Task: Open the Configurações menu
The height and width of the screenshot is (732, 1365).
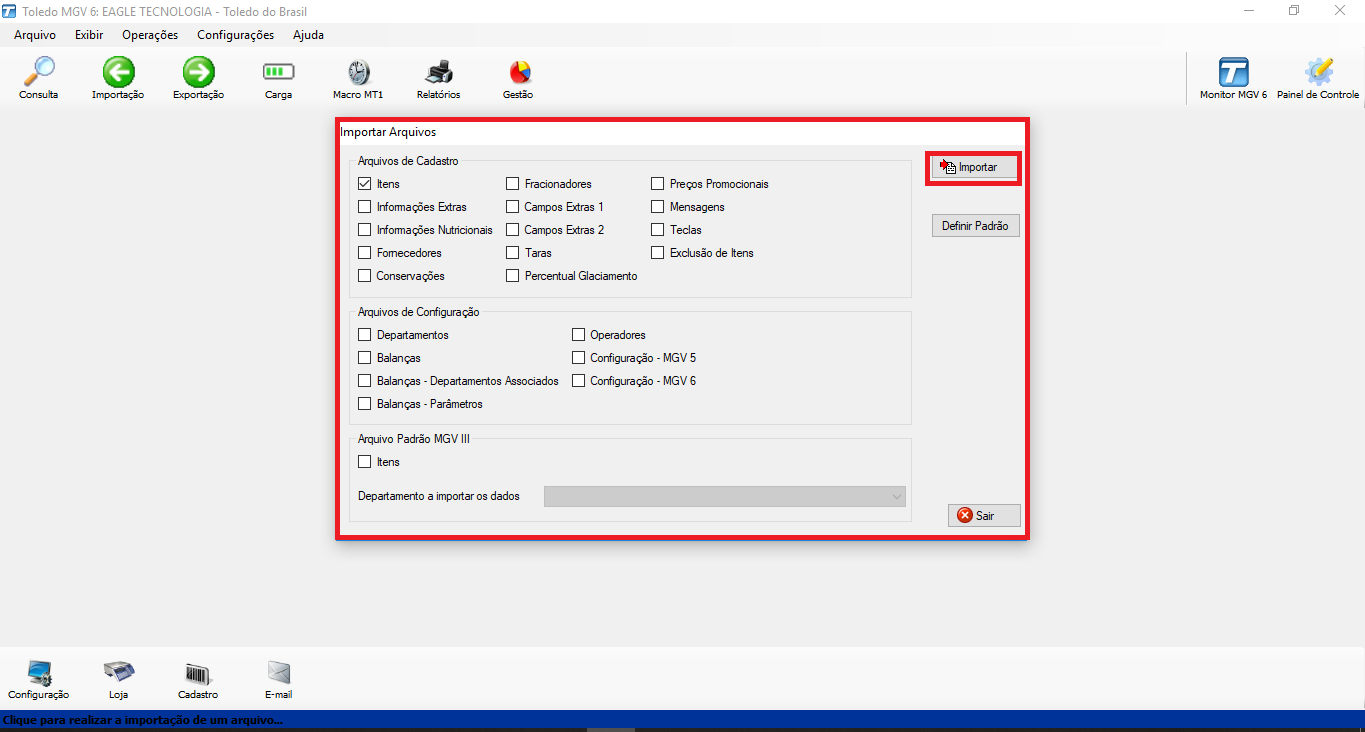Action: tap(235, 35)
